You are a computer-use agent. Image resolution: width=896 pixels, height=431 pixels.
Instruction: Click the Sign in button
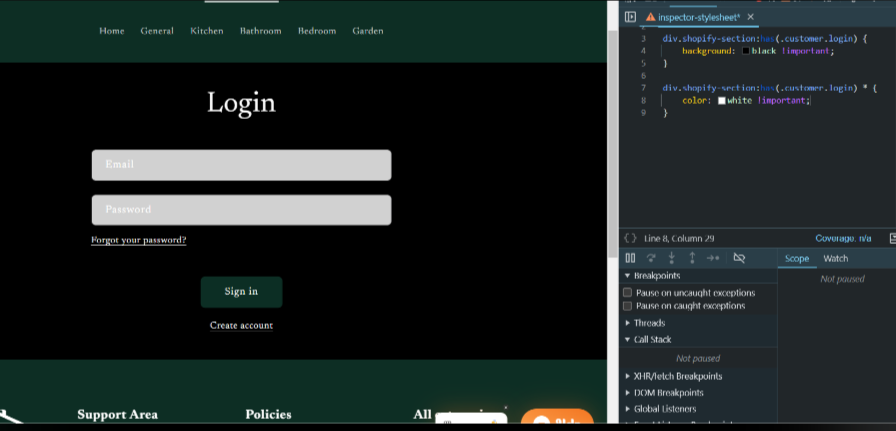[241, 292]
